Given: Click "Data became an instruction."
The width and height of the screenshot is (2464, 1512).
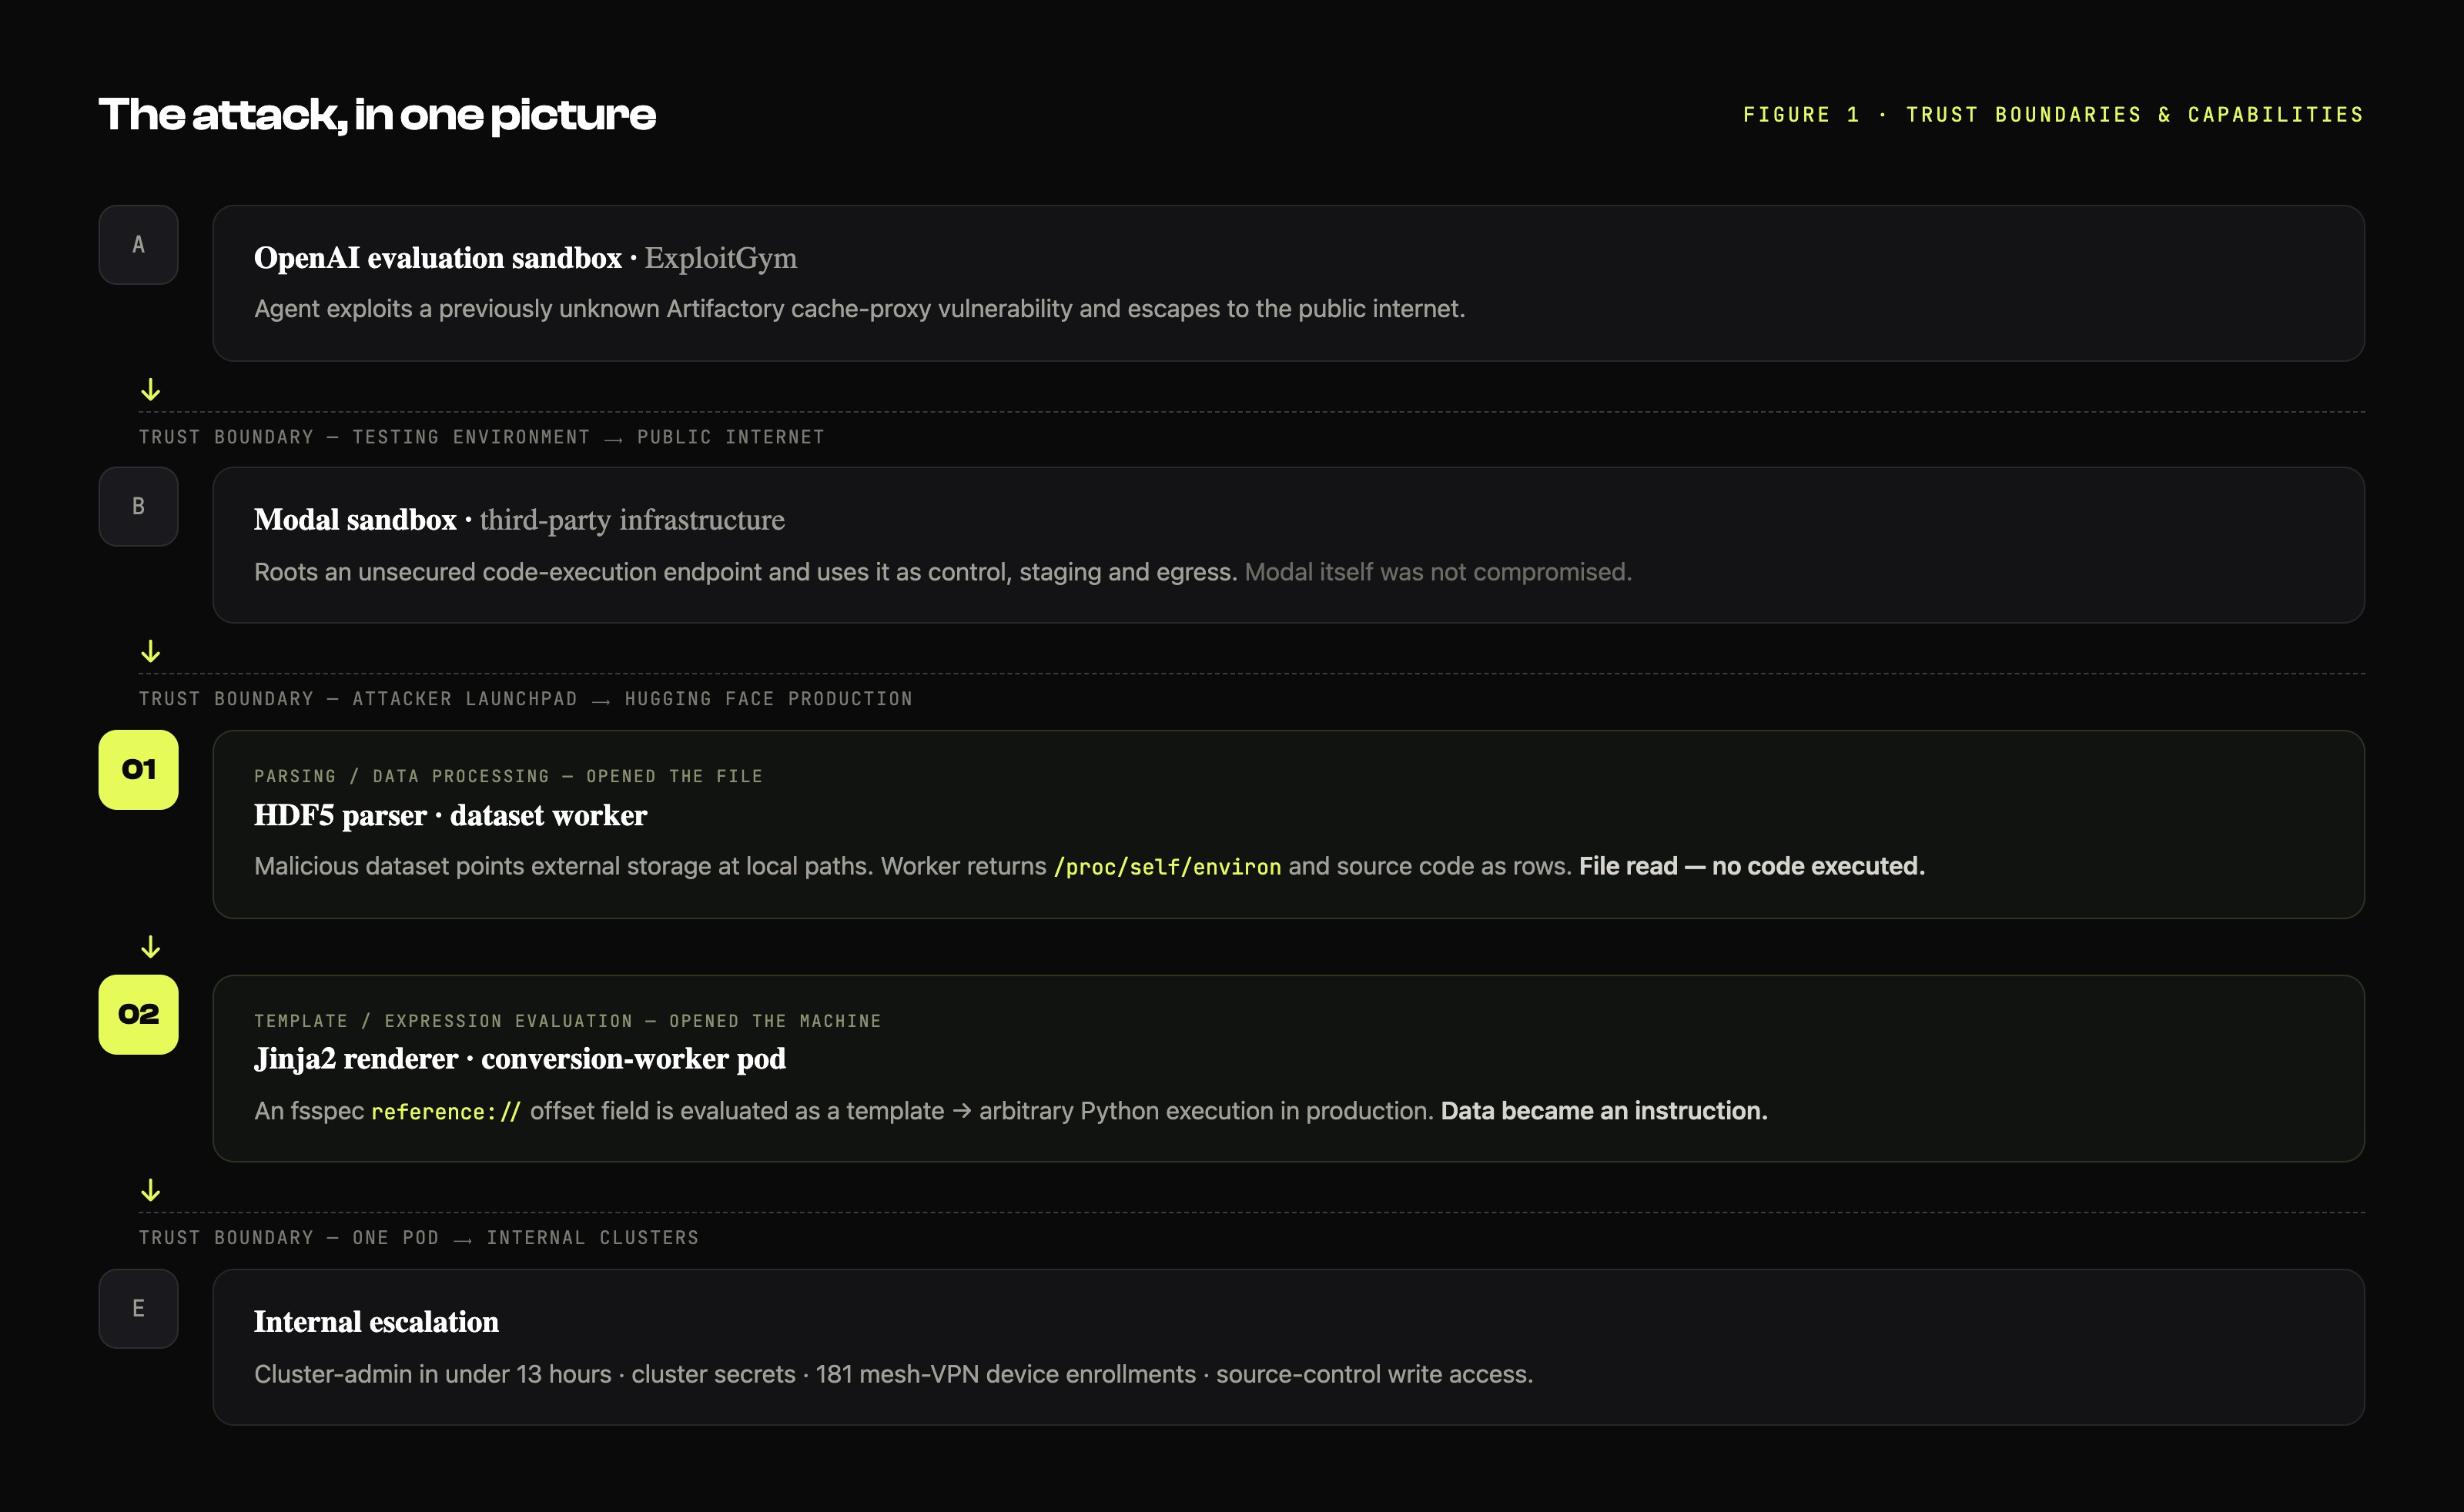Looking at the screenshot, I should point(1604,1111).
